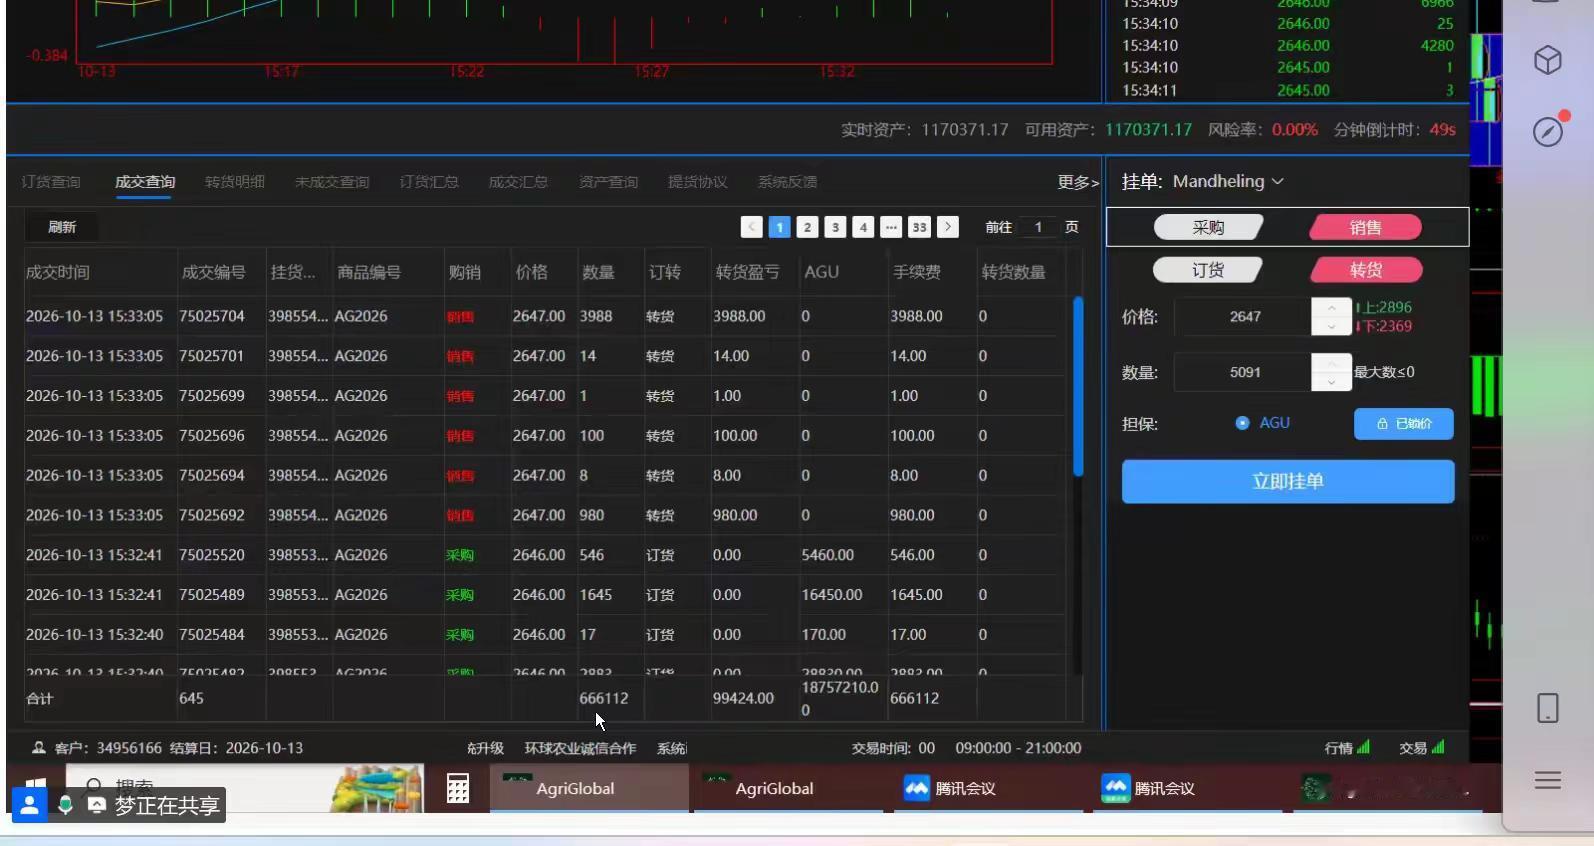Jump to page 2 of results

click(x=808, y=227)
